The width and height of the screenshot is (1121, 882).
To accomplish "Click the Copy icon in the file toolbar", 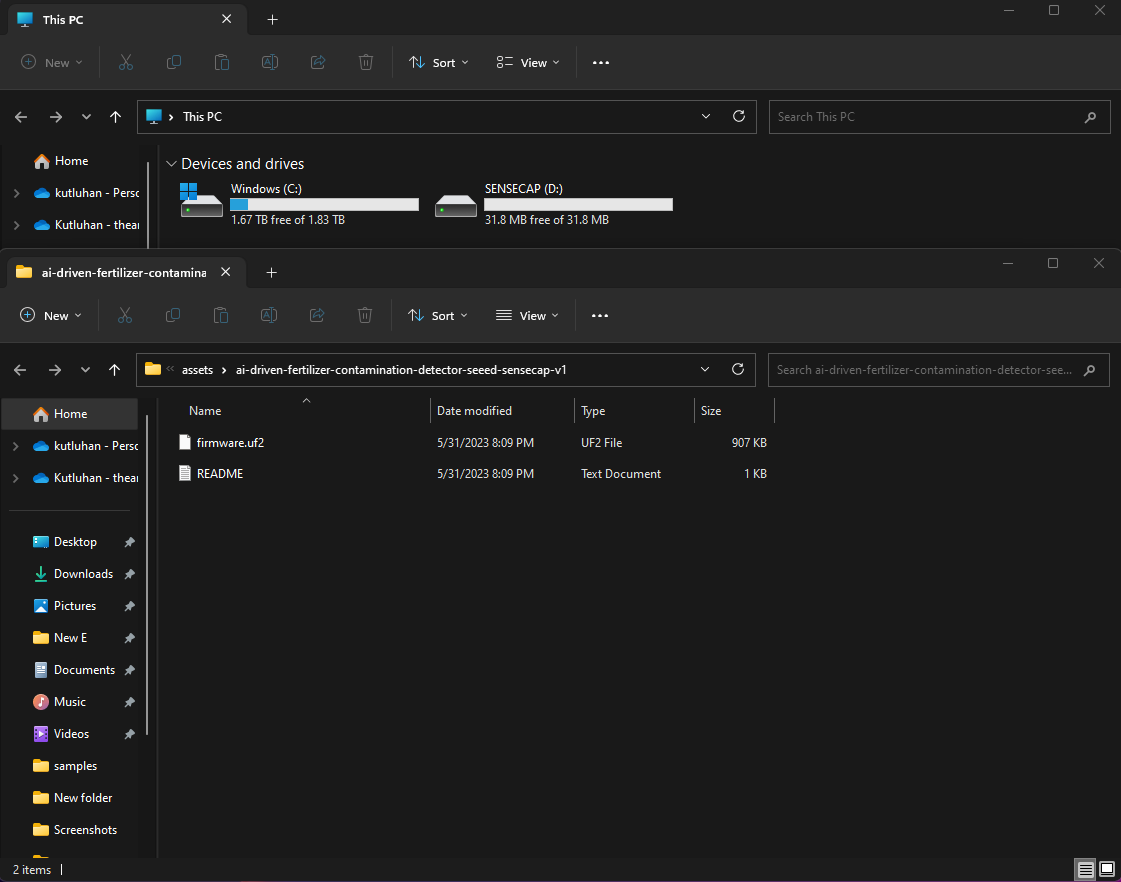I will coord(172,315).
